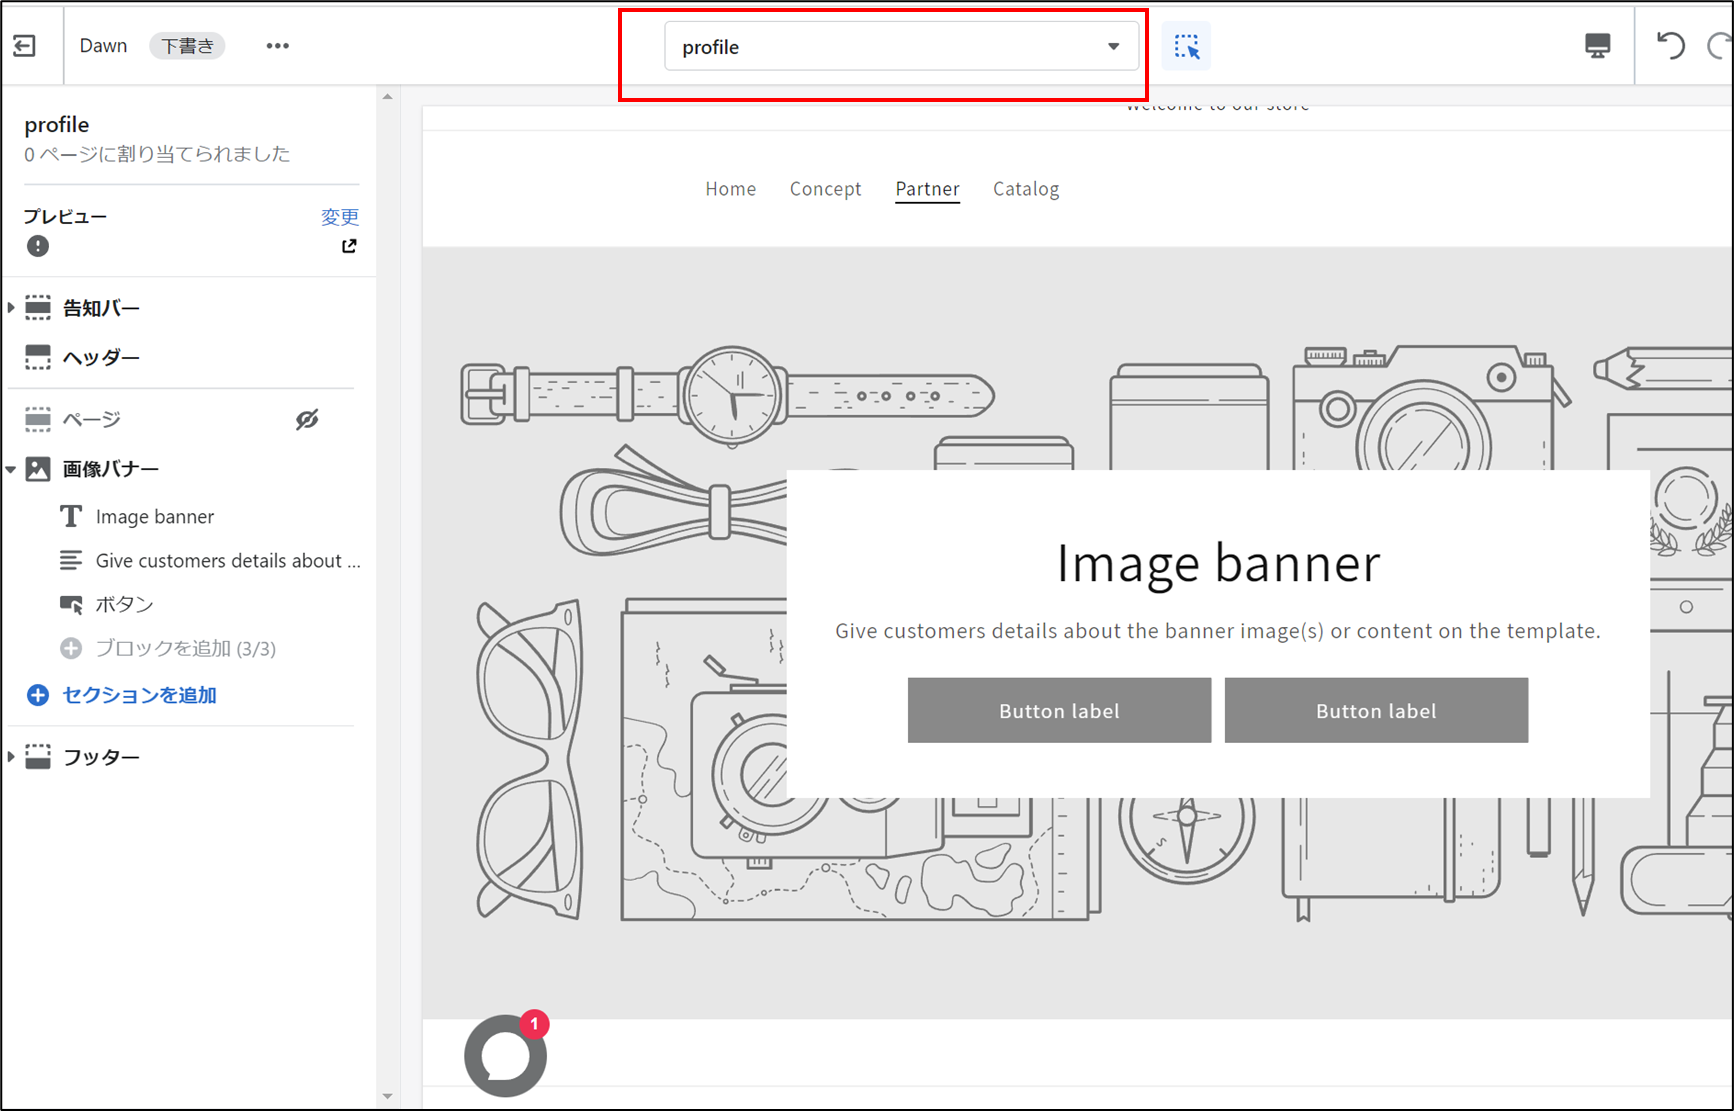Open preview in new window icon

pyautogui.click(x=349, y=246)
